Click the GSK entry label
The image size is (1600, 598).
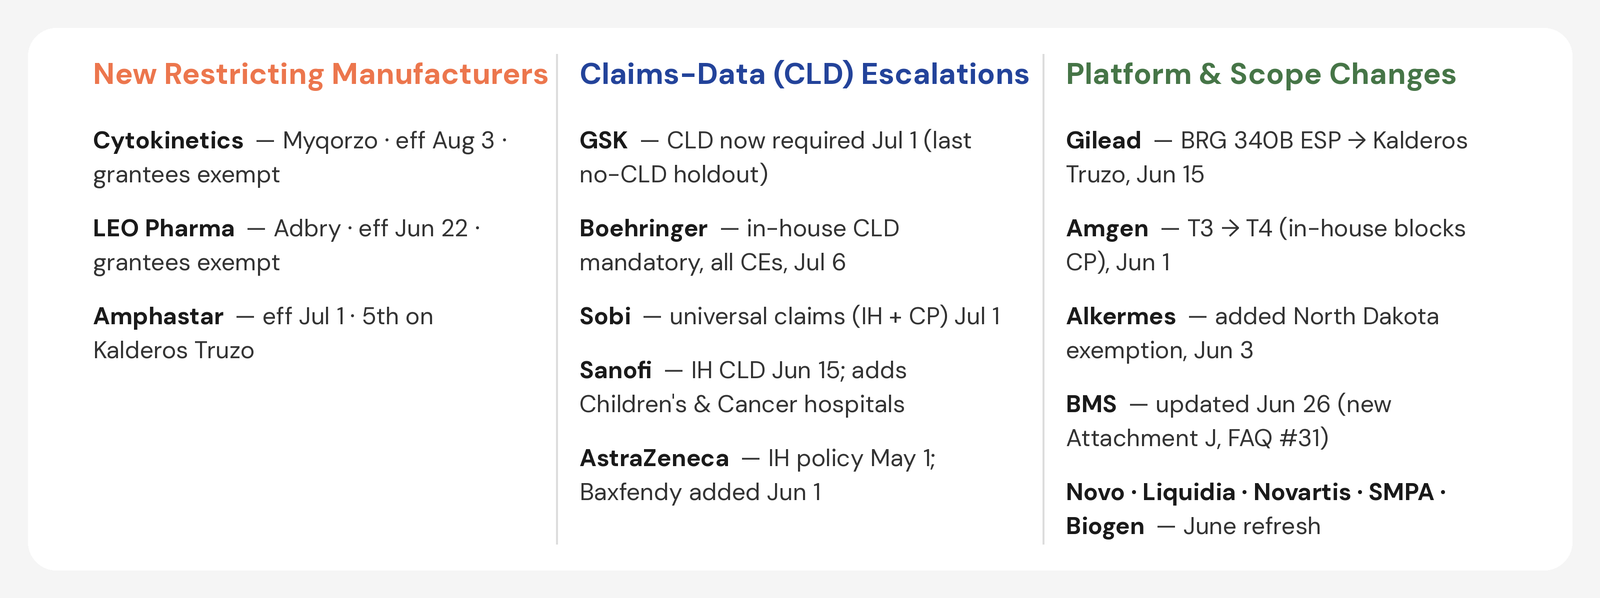pos(604,141)
